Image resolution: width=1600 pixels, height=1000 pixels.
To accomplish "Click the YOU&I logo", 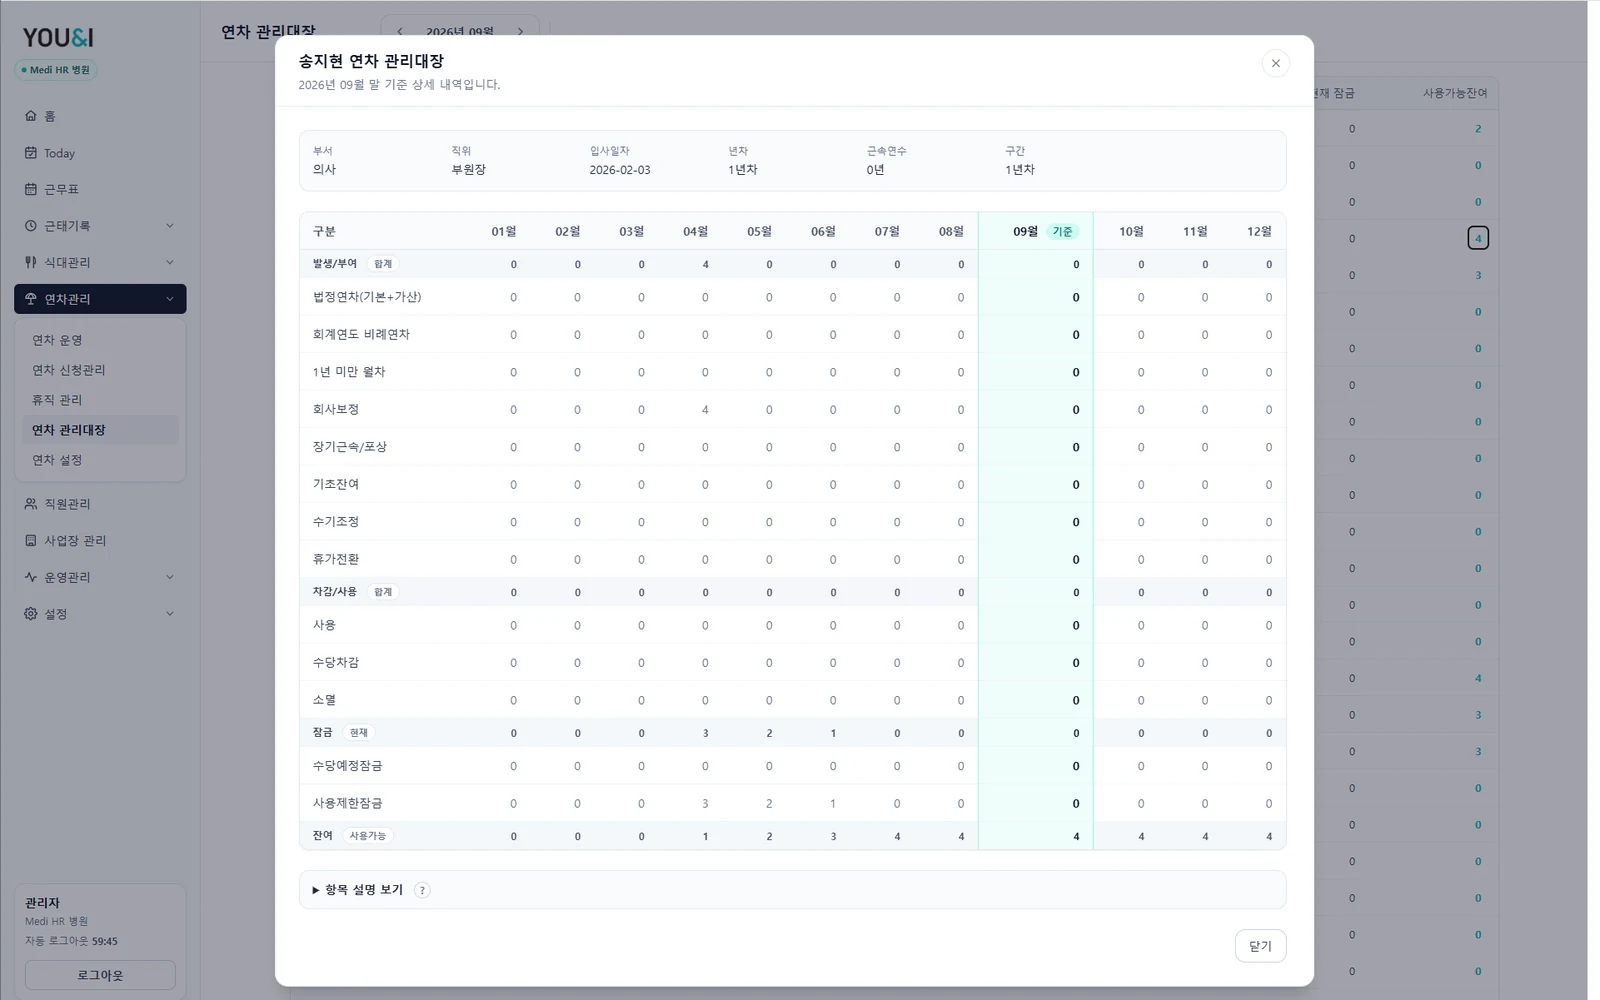I will (x=58, y=38).
